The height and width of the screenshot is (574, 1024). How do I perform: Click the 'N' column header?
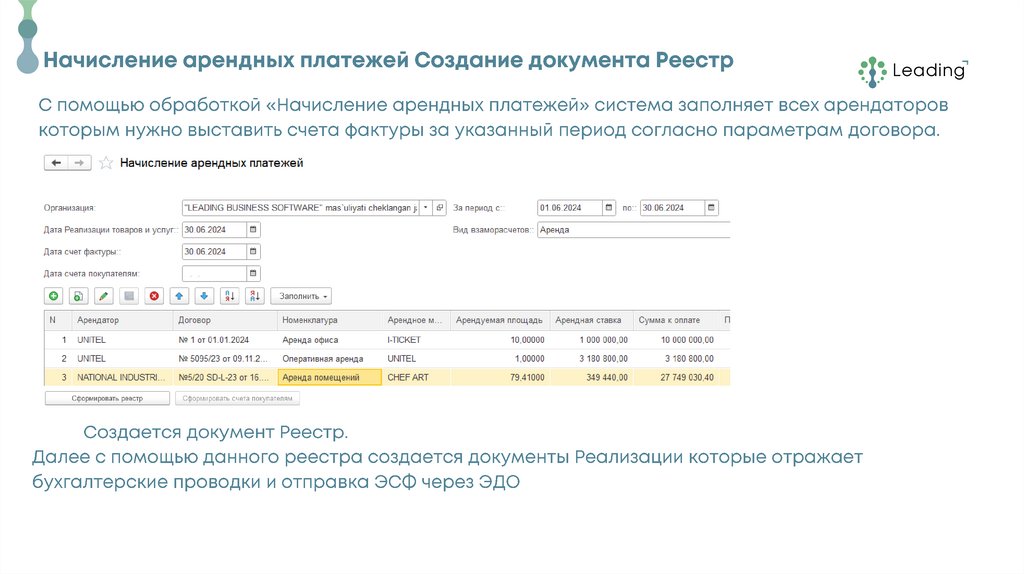58,320
